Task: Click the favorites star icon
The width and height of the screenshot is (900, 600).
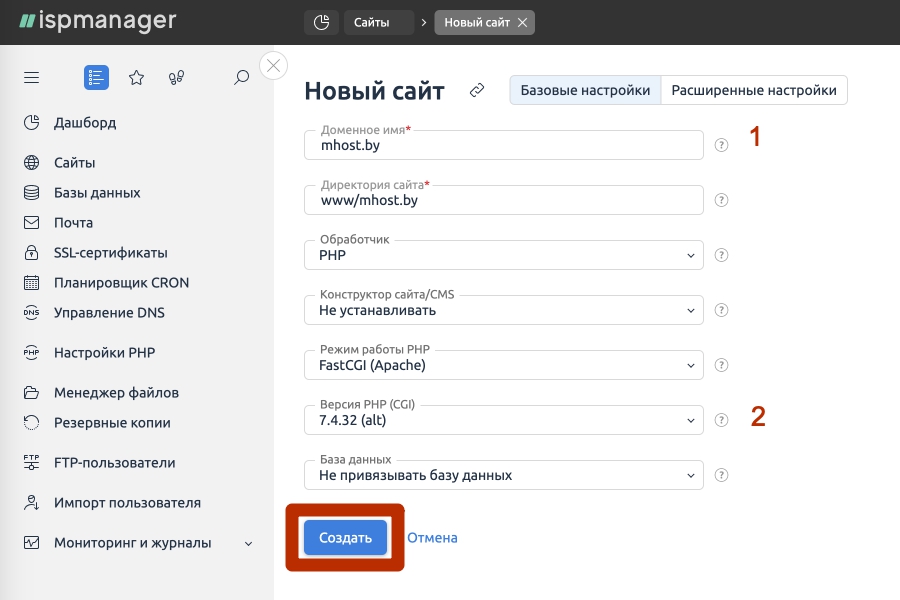Action: (x=136, y=77)
